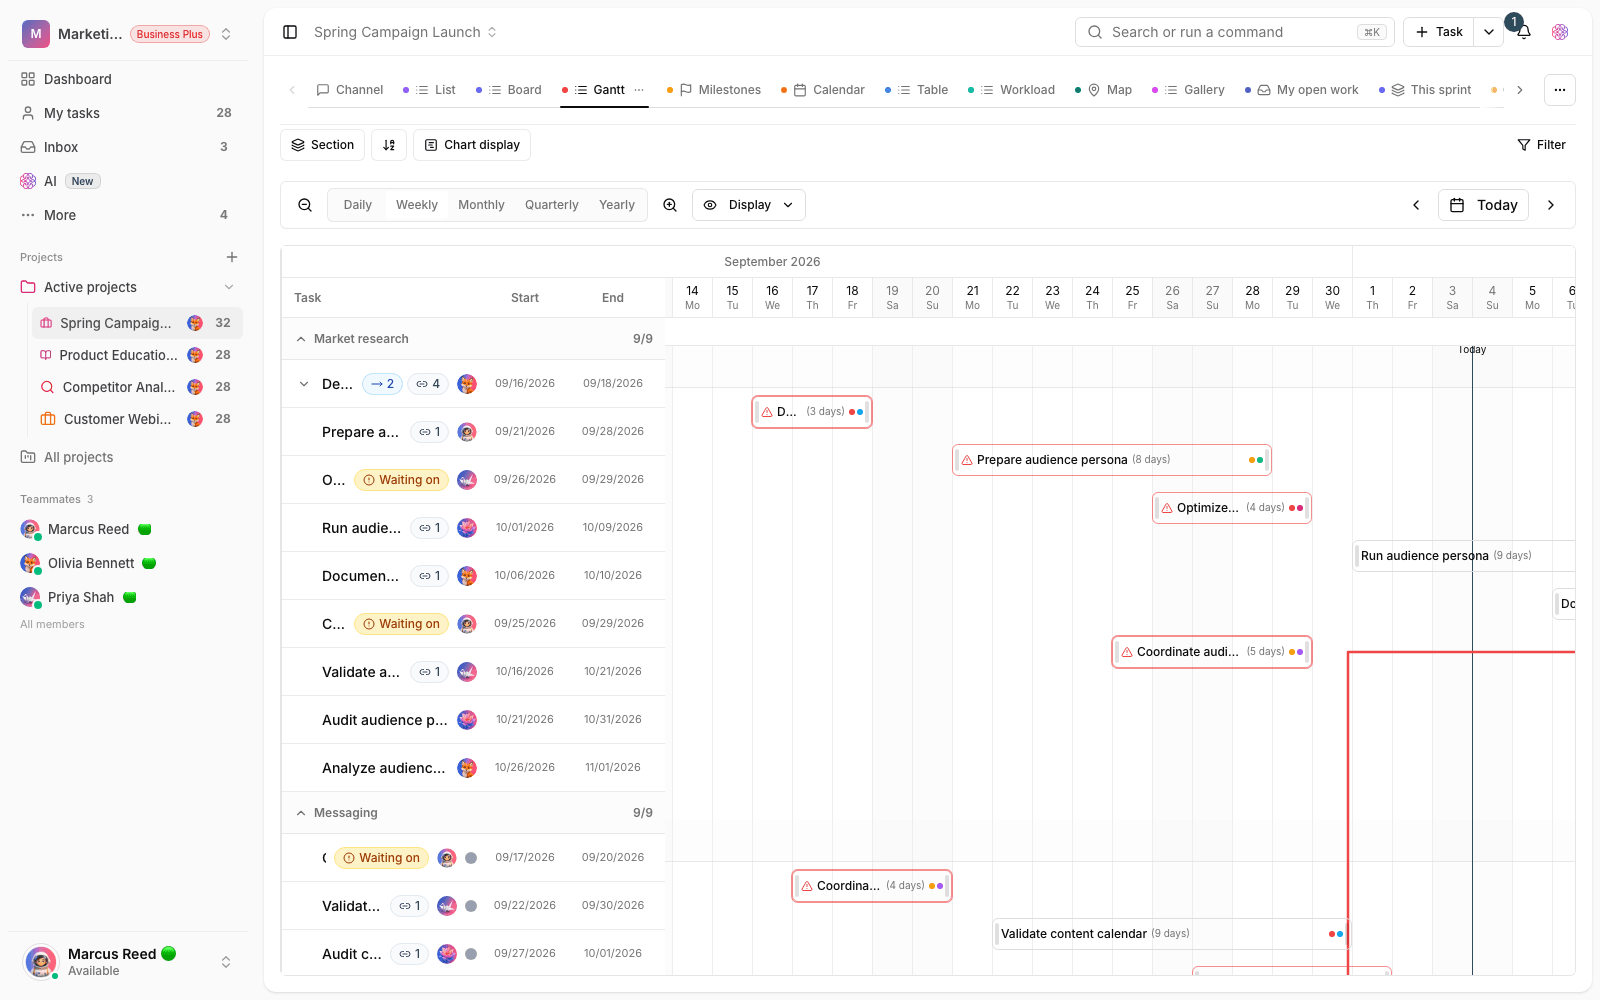Click the Prepare audience persona Gantt bar
This screenshot has width=1600, height=1000.
pyautogui.click(x=1112, y=460)
